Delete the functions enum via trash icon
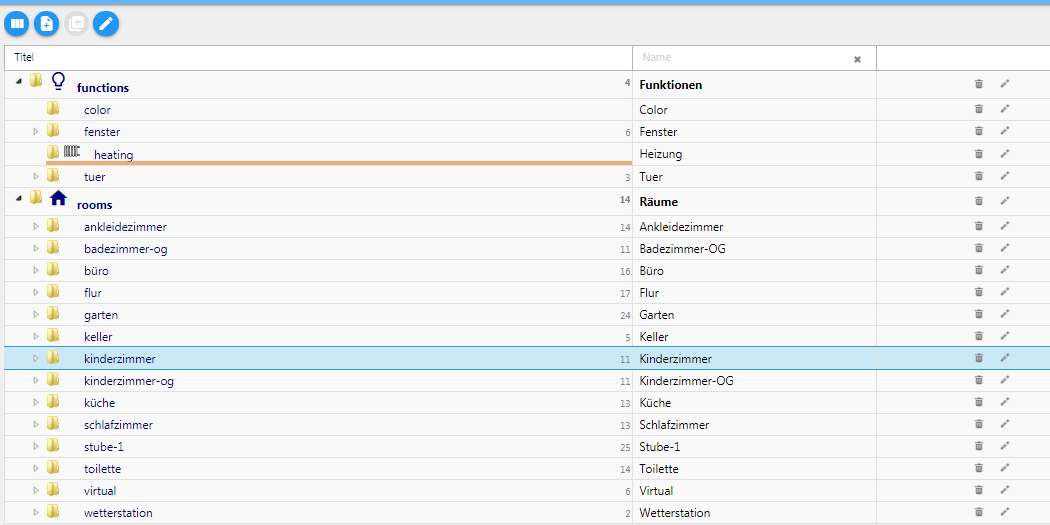 (x=979, y=84)
